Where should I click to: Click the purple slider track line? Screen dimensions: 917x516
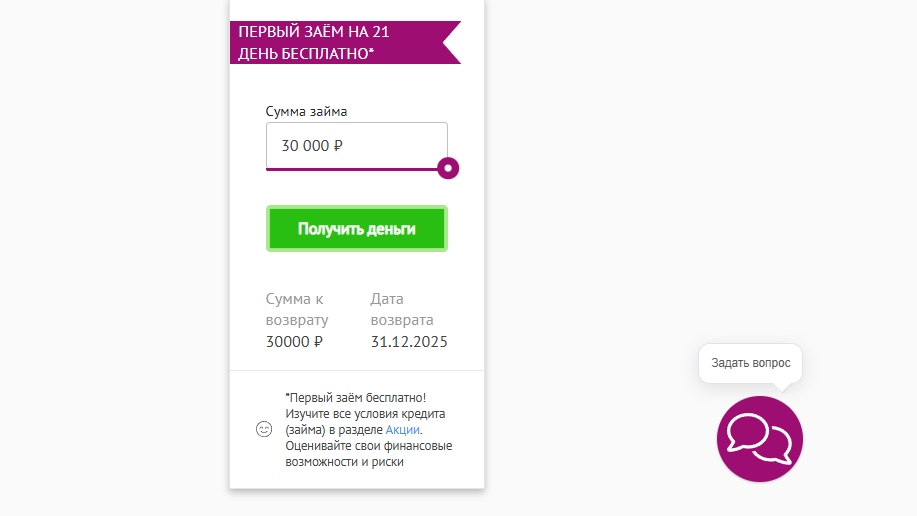(x=350, y=169)
